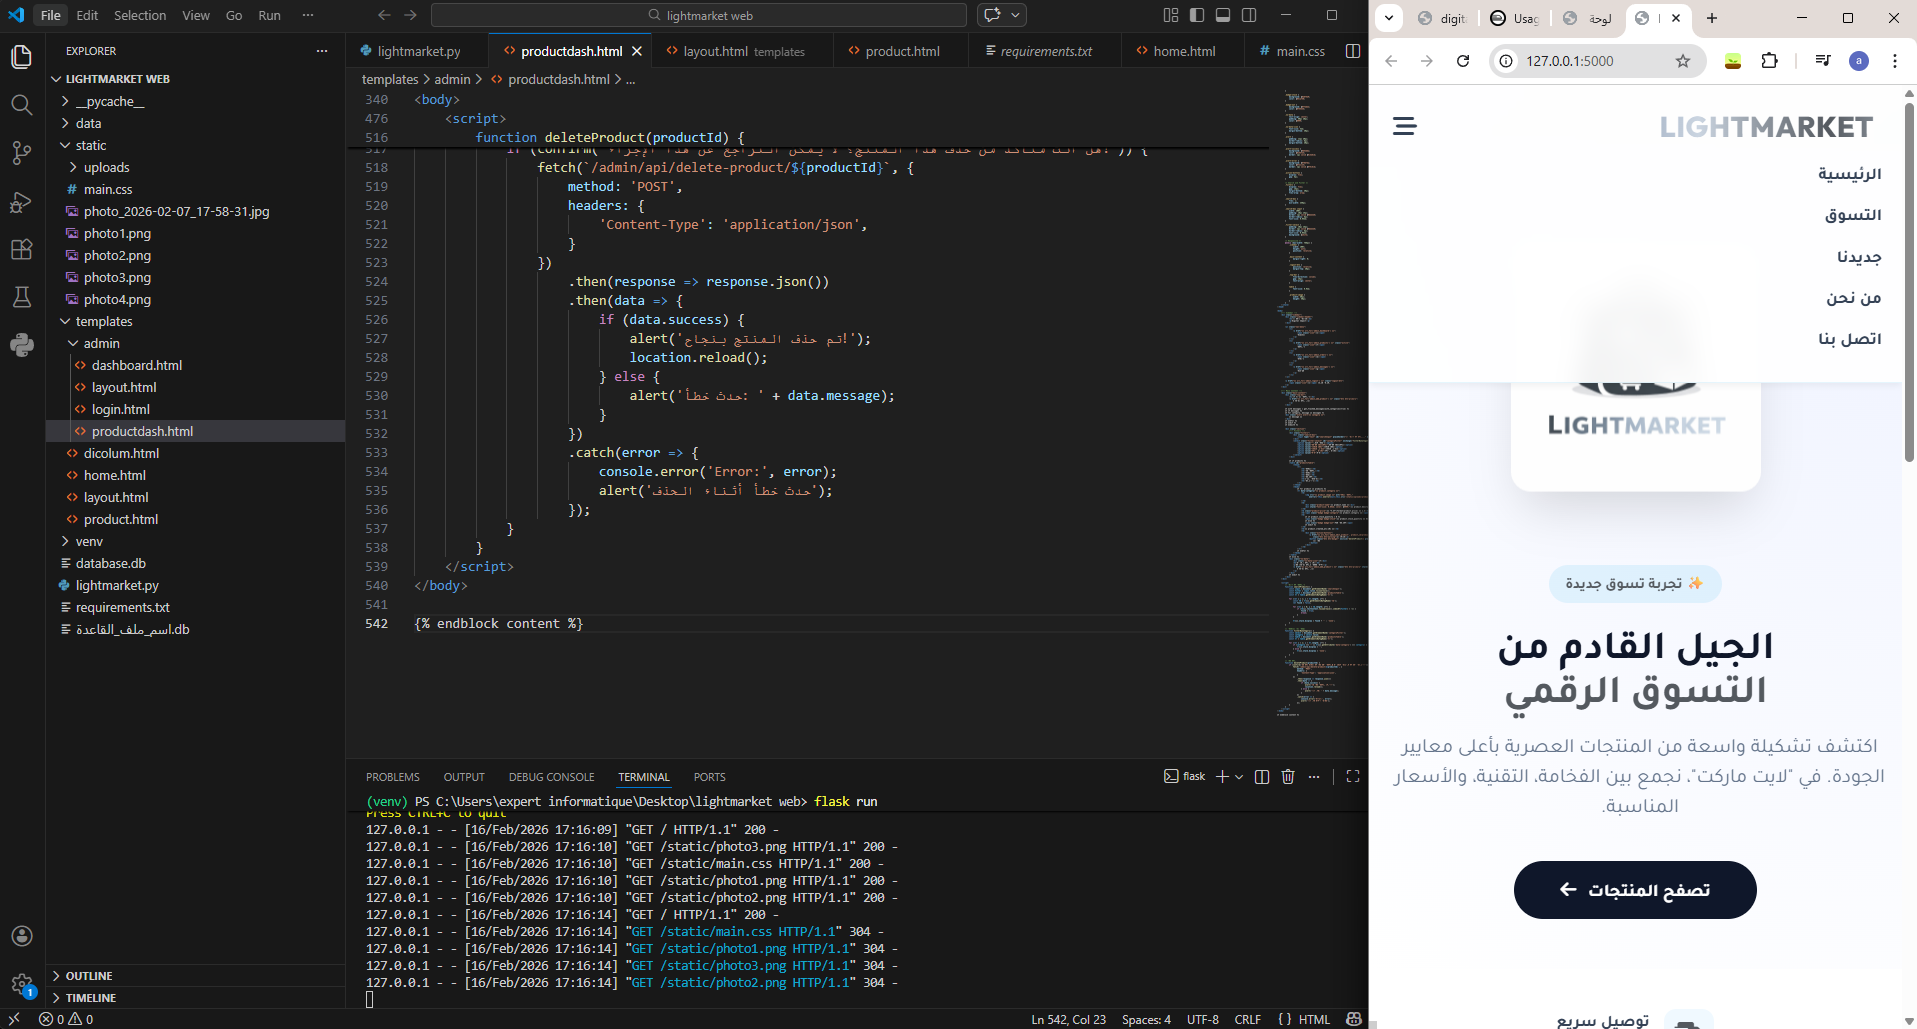Click the browser address bar
This screenshot has width=1917, height=1029.
[1590, 61]
